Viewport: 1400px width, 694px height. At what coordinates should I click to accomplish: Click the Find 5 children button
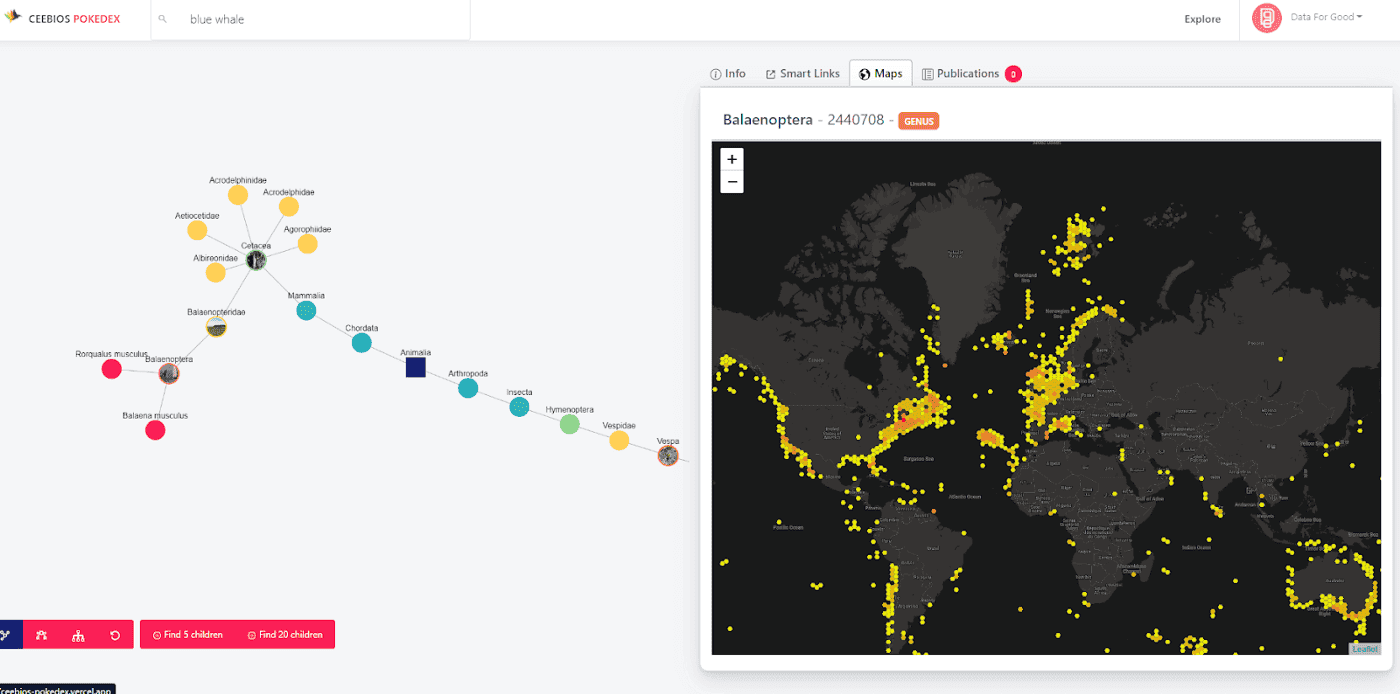187,634
